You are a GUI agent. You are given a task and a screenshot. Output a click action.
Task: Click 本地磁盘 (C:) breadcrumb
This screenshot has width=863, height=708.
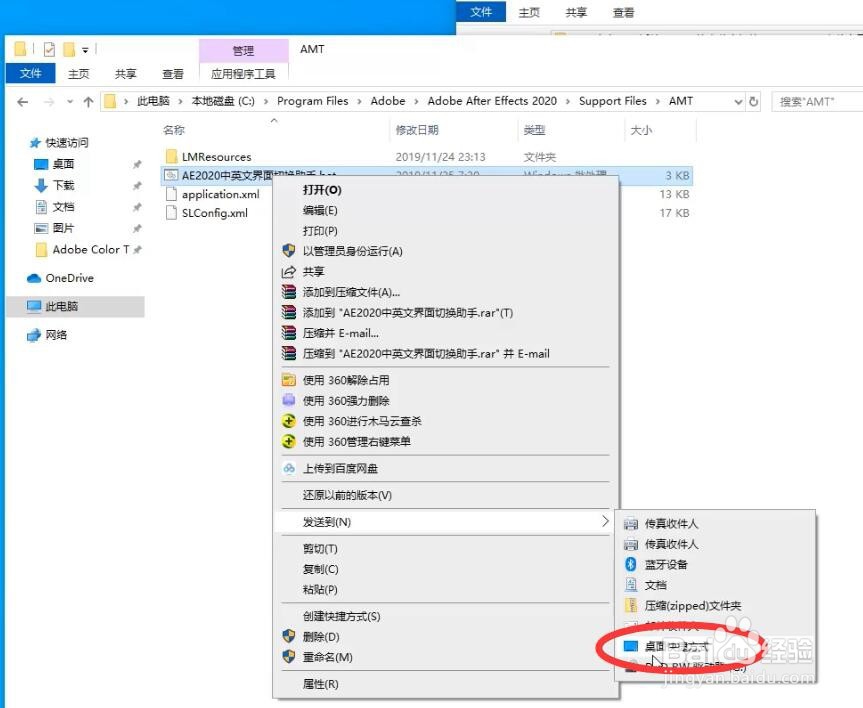click(223, 101)
